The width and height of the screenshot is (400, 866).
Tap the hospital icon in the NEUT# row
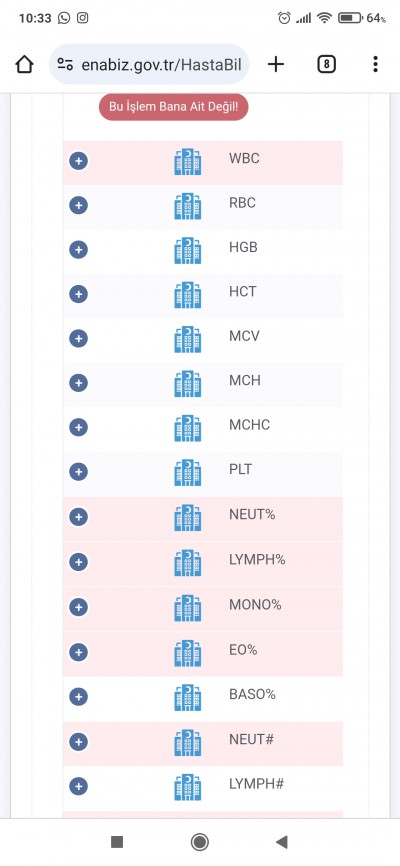pos(187,742)
